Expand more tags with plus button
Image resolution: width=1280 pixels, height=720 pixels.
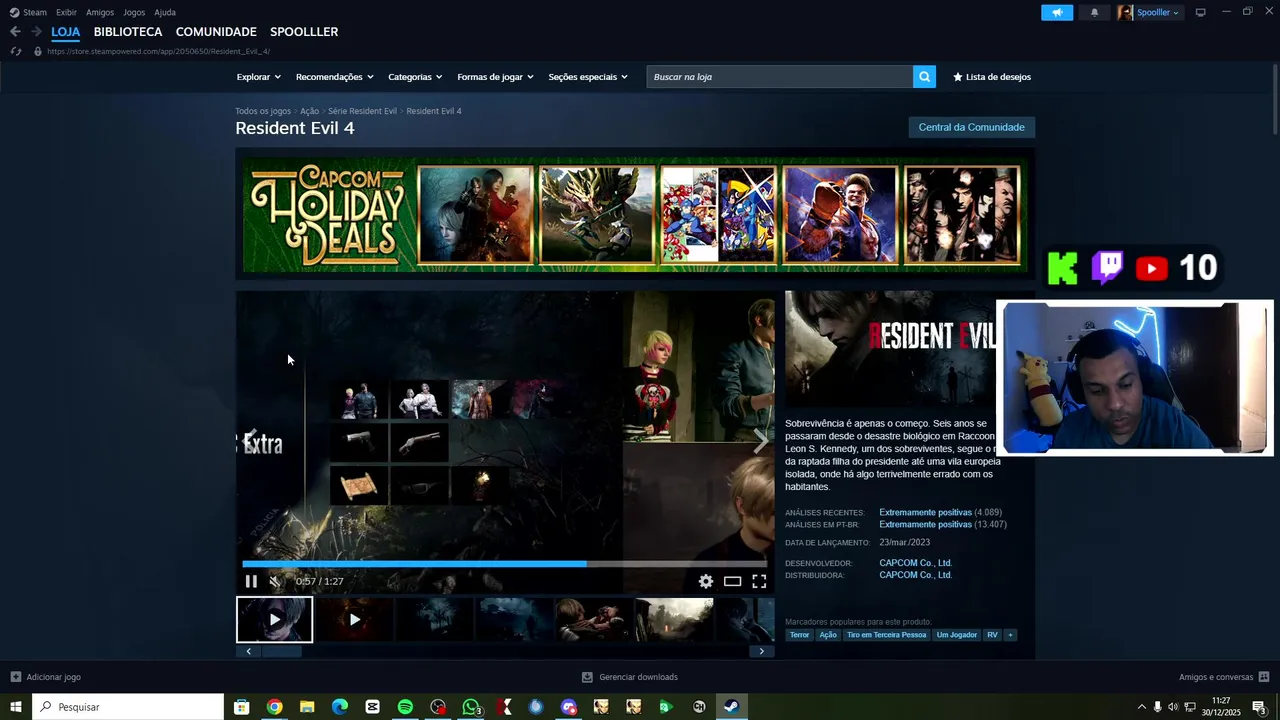pos(1010,635)
